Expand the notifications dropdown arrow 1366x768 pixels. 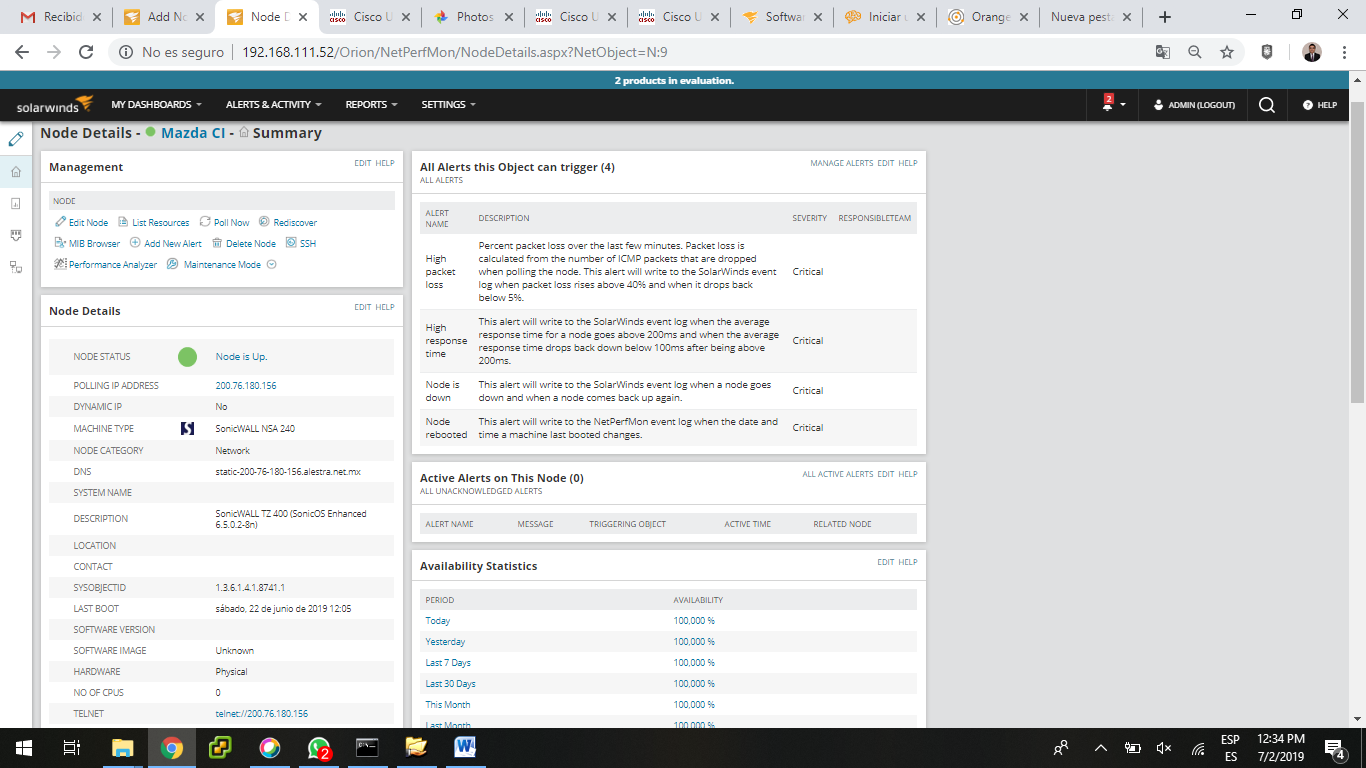click(1123, 105)
